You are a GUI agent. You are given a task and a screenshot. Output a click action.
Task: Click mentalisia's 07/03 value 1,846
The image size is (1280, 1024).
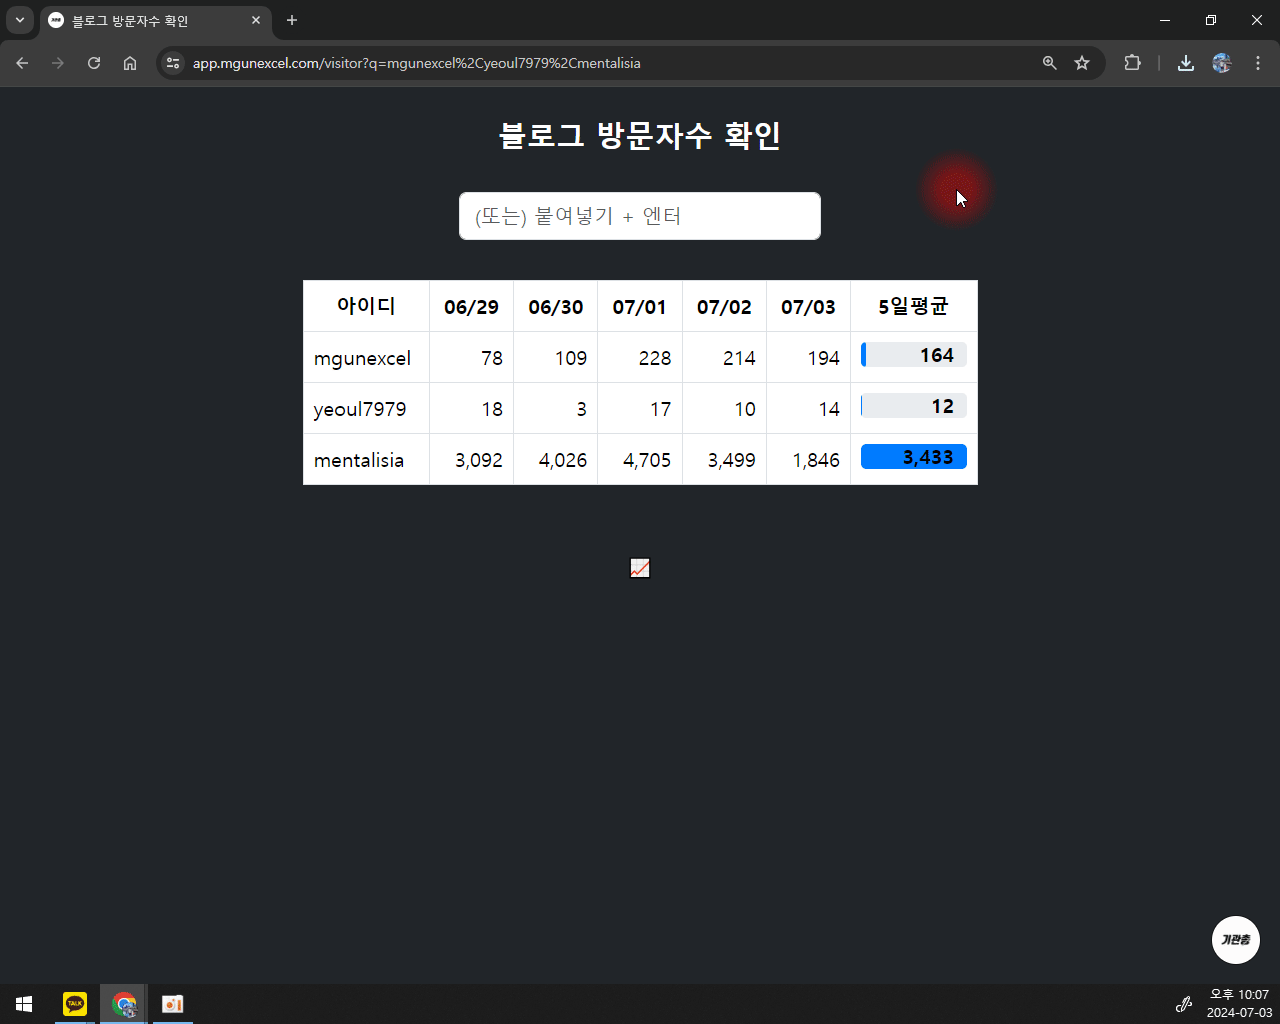(816, 460)
